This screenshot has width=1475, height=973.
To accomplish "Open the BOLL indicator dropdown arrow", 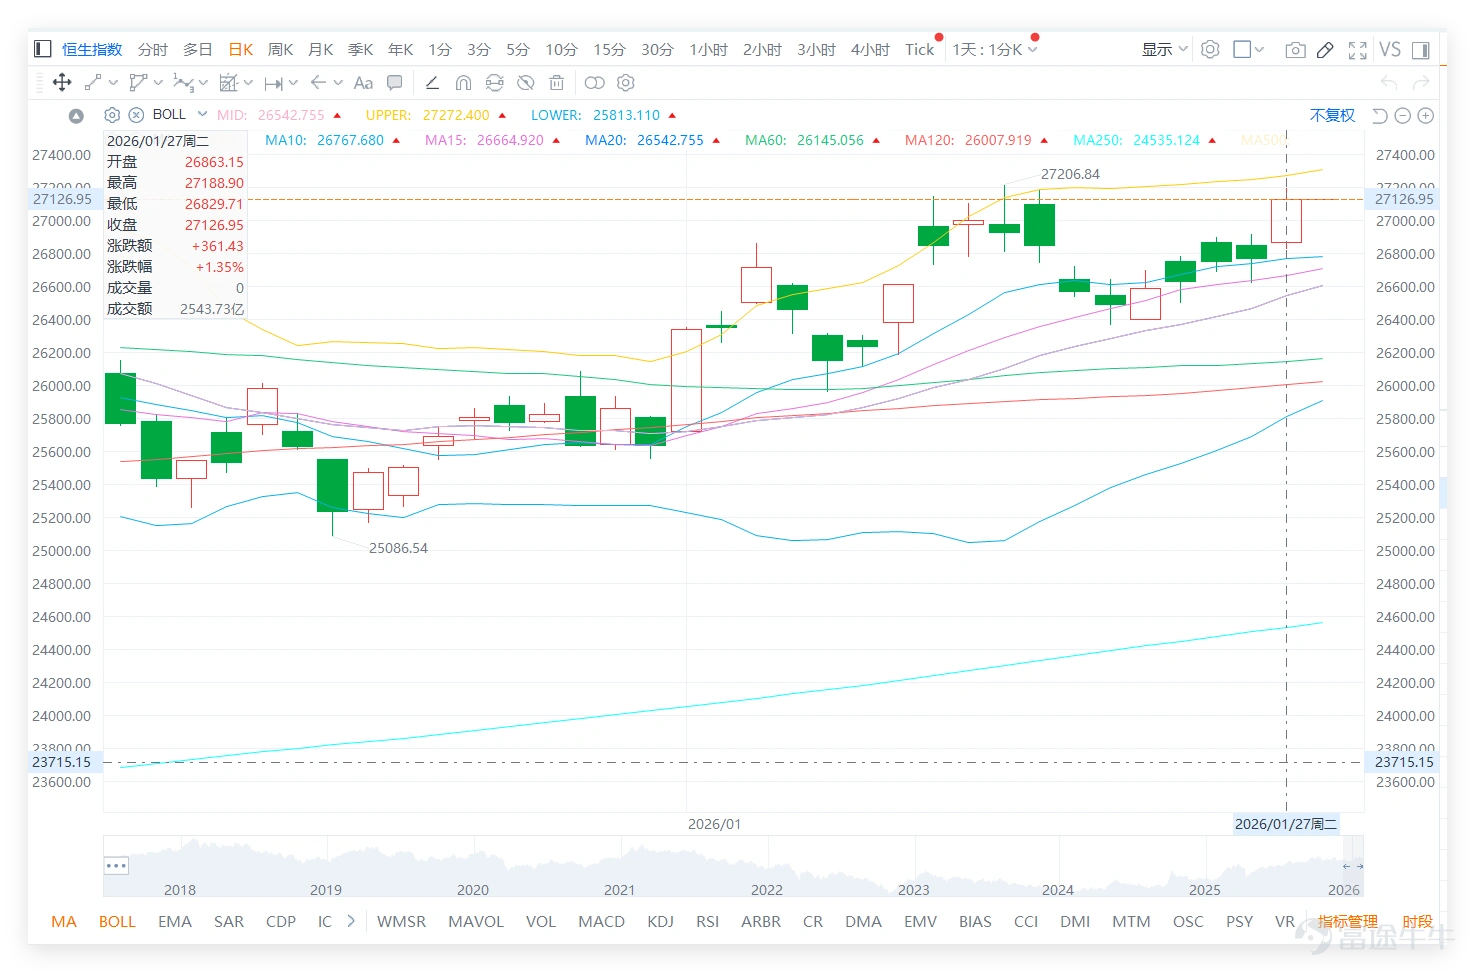I will [x=202, y=114].
